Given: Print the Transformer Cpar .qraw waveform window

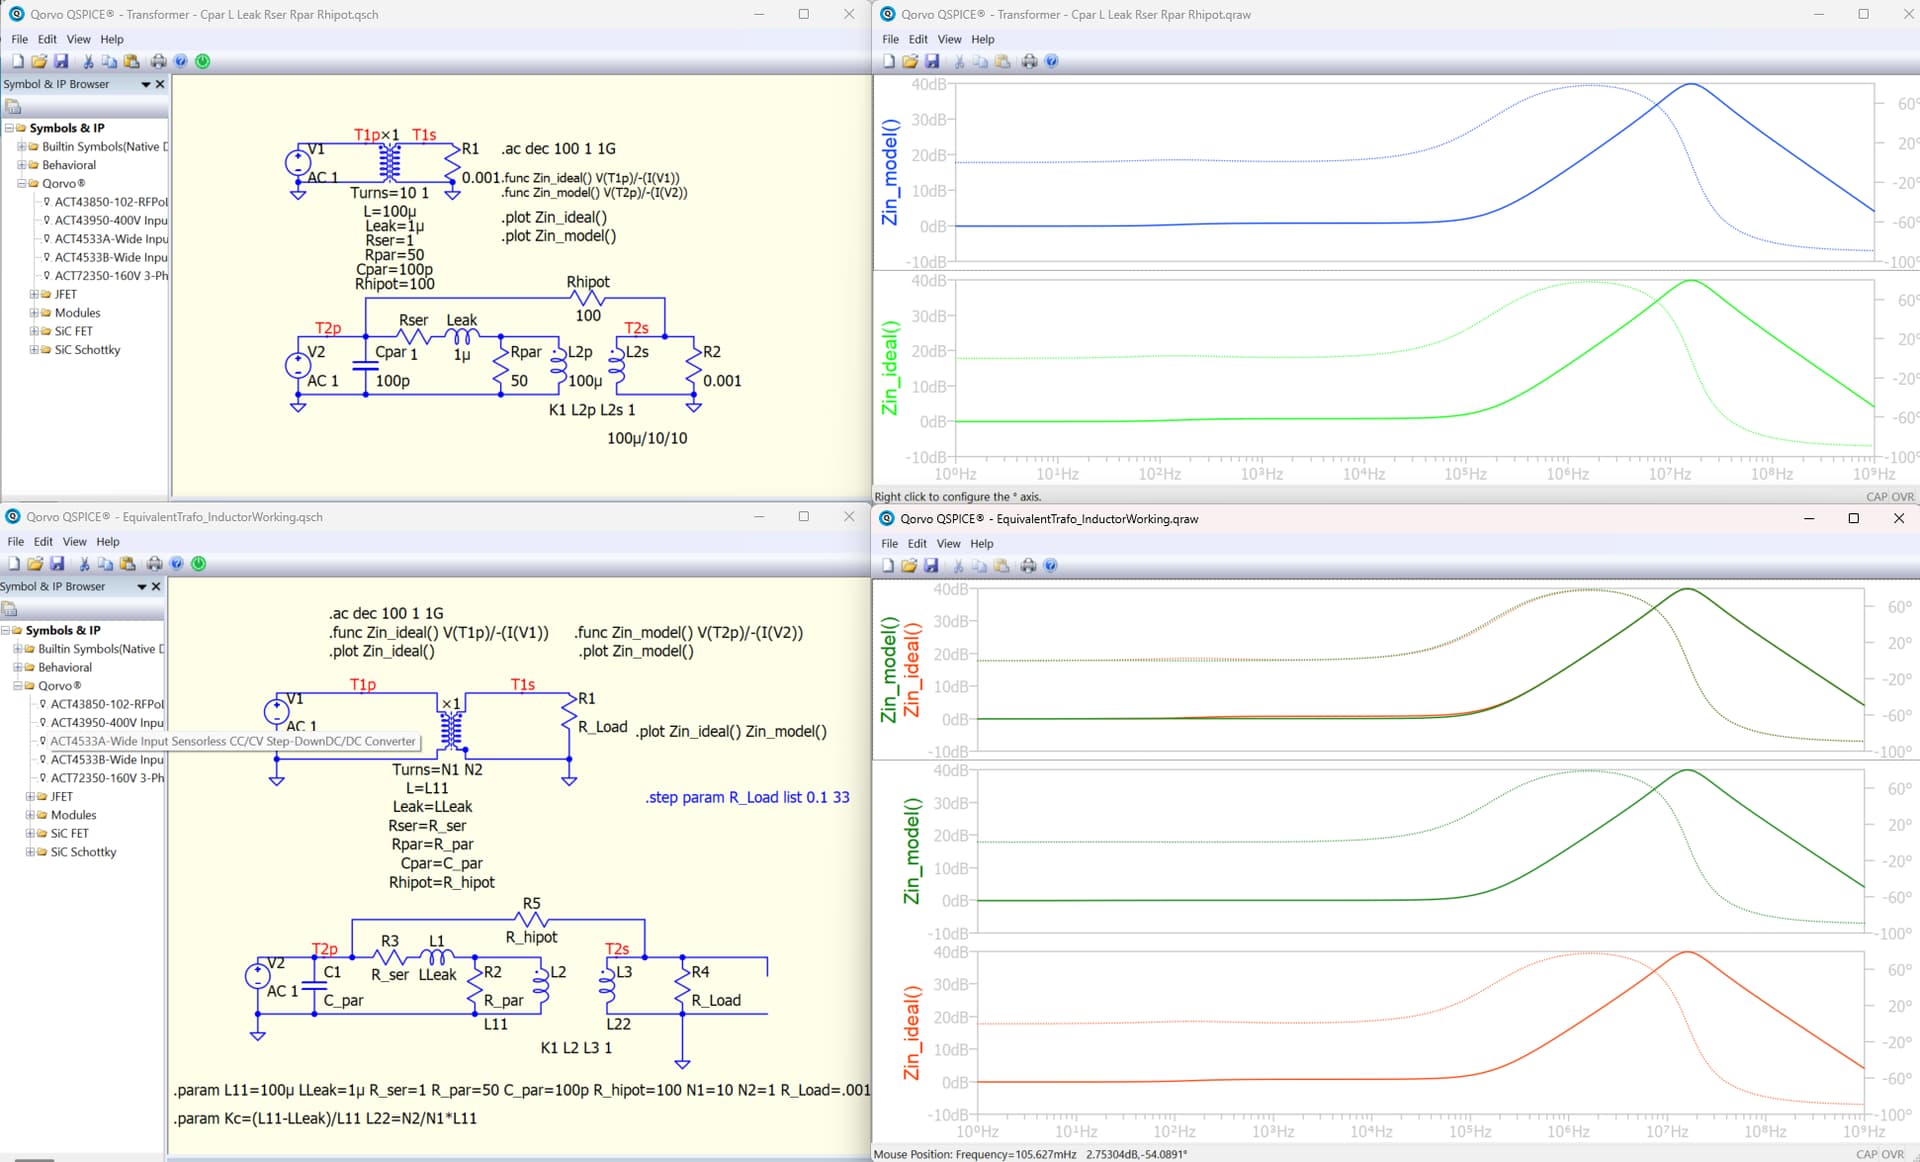Looking at the screenshot, I should 1029,62.
